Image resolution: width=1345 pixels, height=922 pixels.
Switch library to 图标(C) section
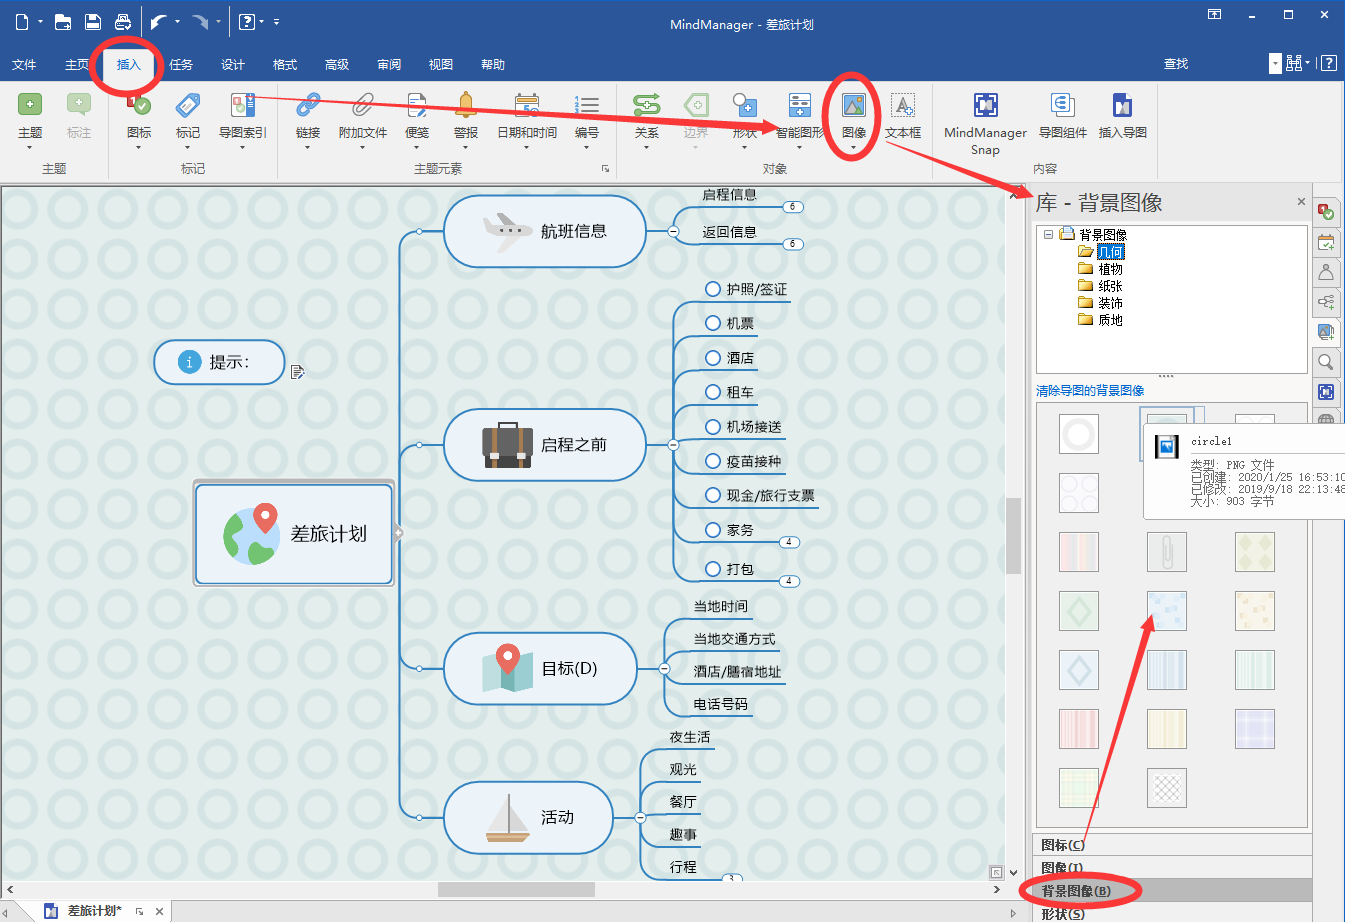pos(1172,845)
